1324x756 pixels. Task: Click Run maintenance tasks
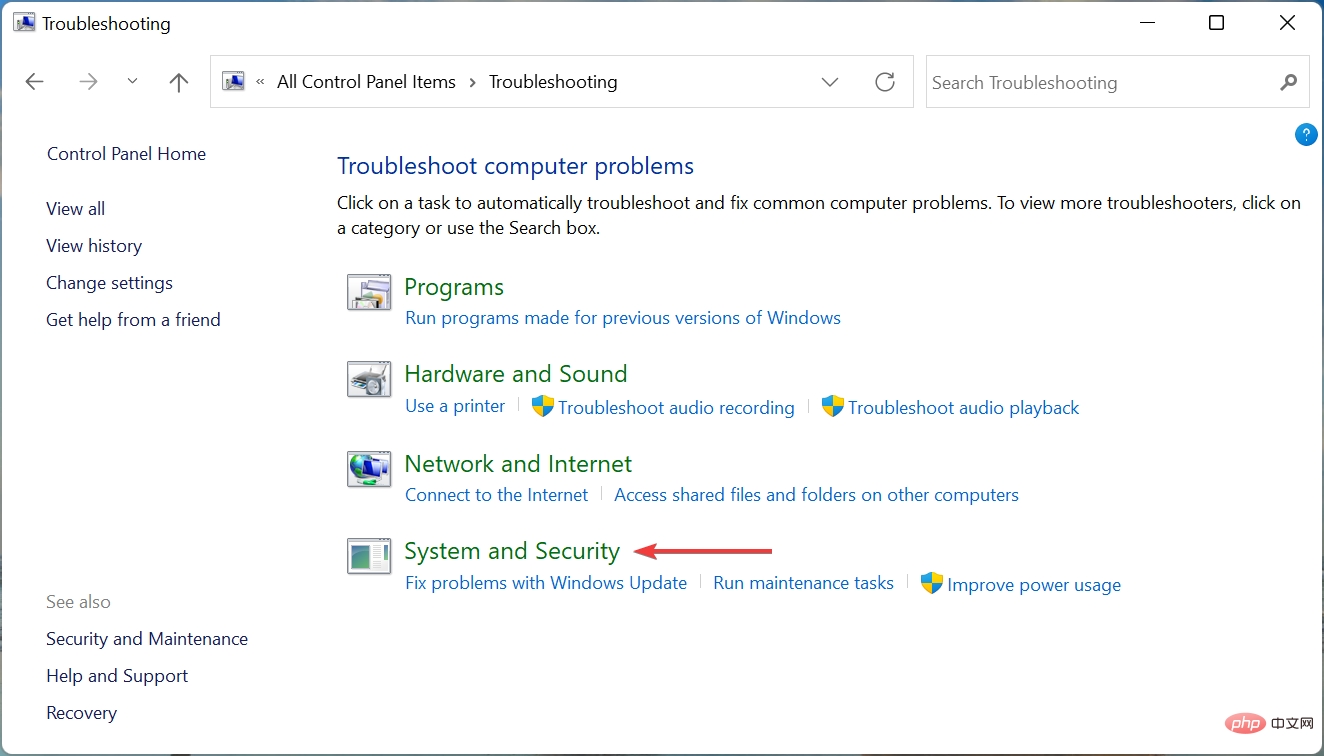pyautogui.click(x=803, y=583)
